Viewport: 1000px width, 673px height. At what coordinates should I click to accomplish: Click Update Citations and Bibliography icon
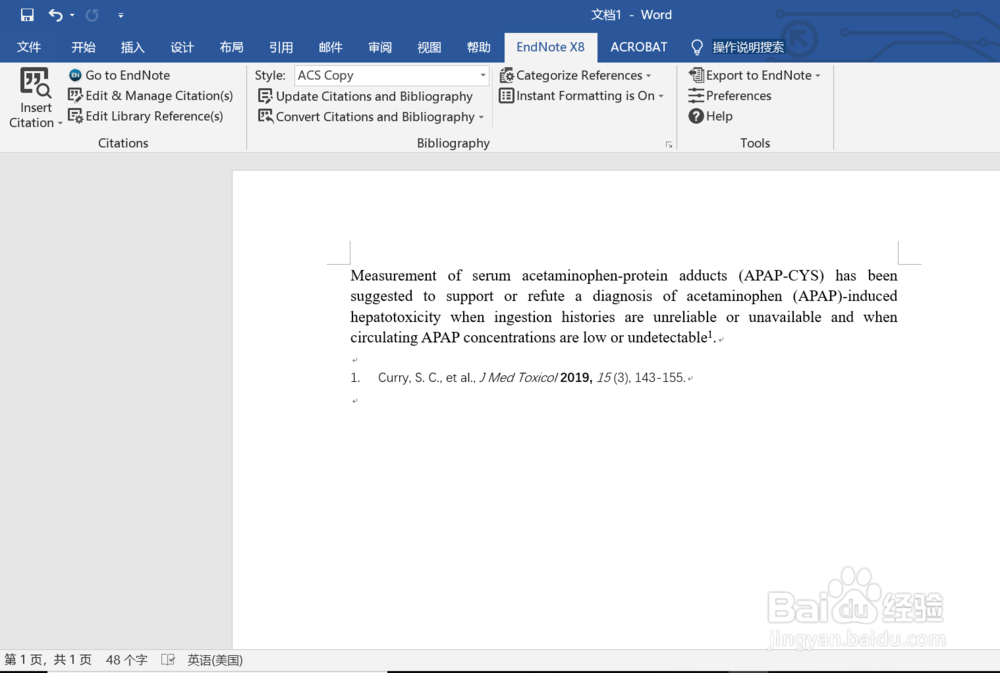(x=265, y=96)
